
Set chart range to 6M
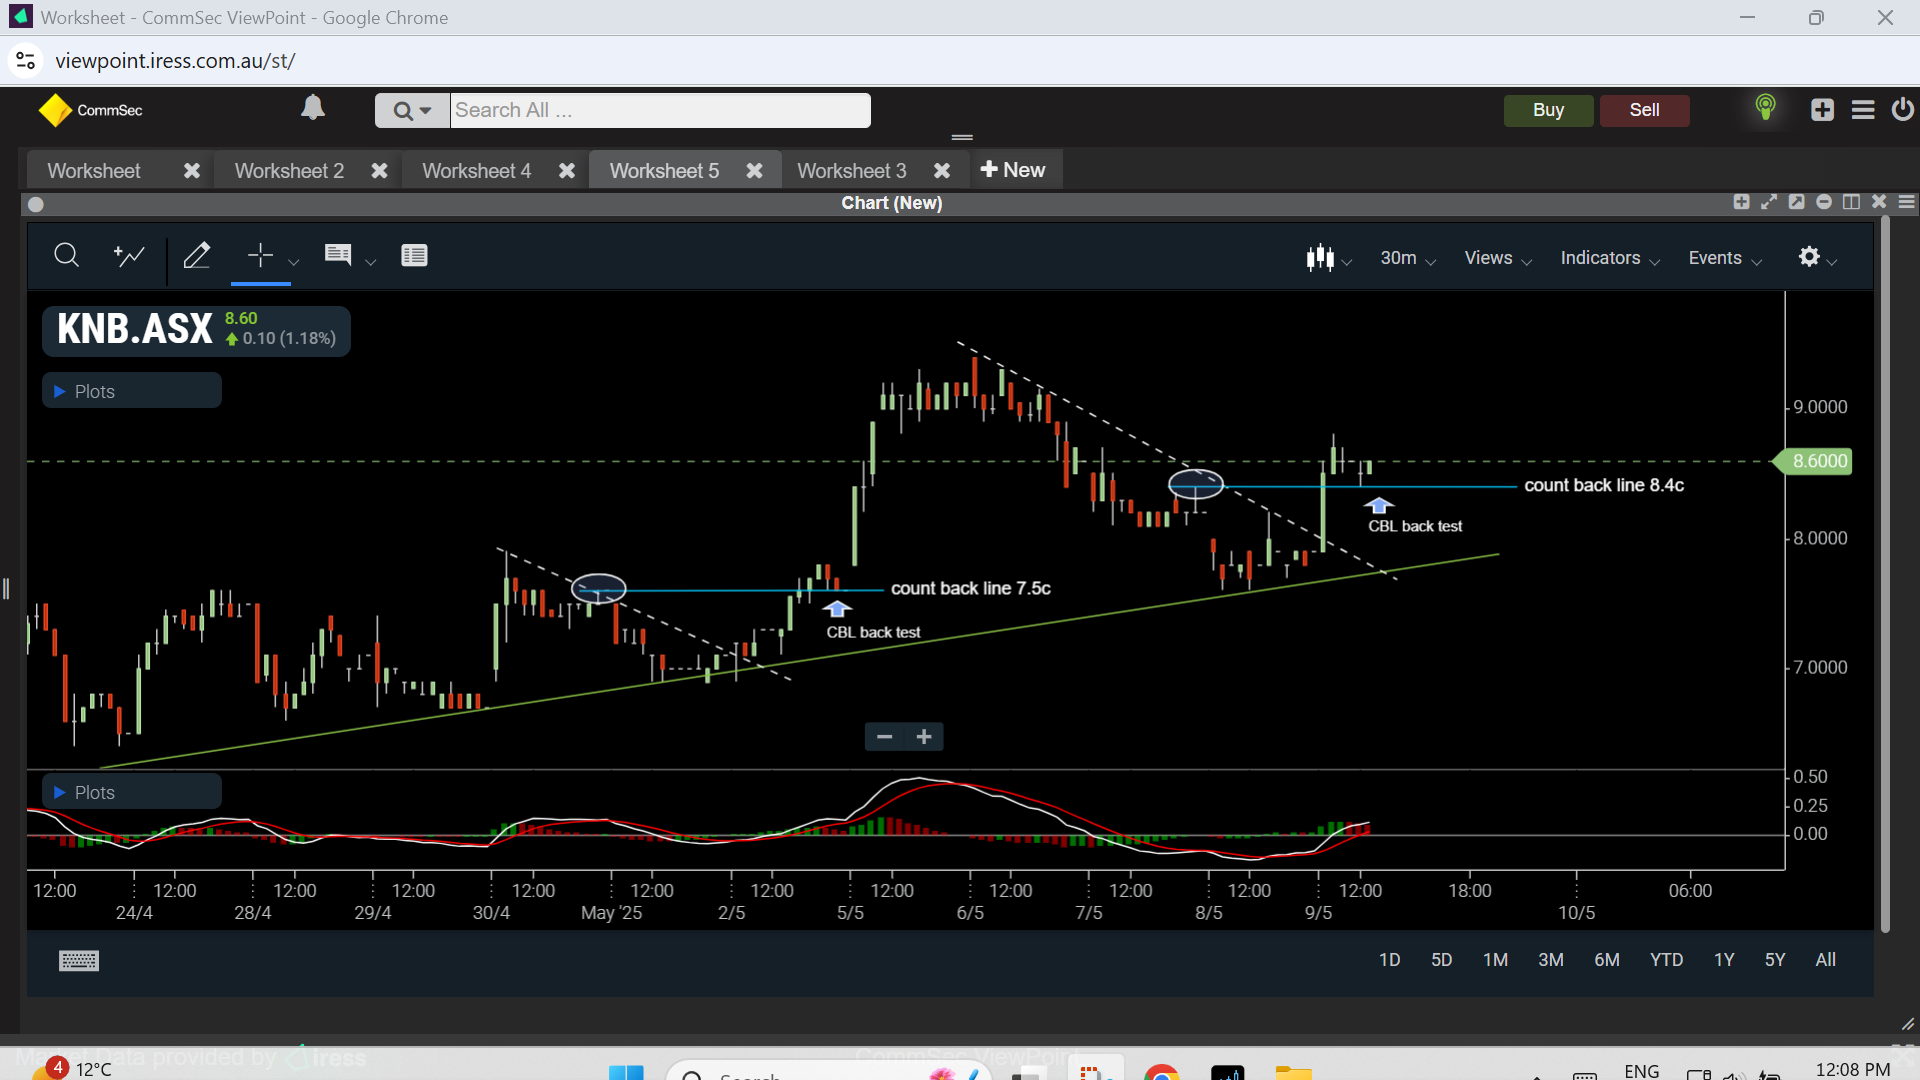point(1606,960)
